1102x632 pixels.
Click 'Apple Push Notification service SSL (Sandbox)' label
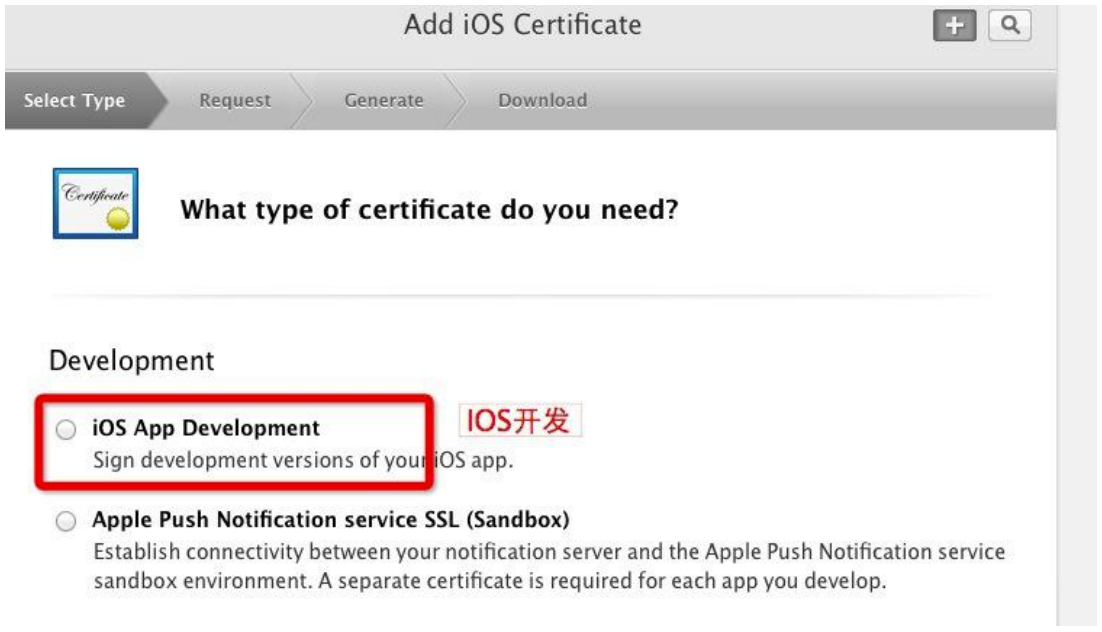click(x=331, y=520)
